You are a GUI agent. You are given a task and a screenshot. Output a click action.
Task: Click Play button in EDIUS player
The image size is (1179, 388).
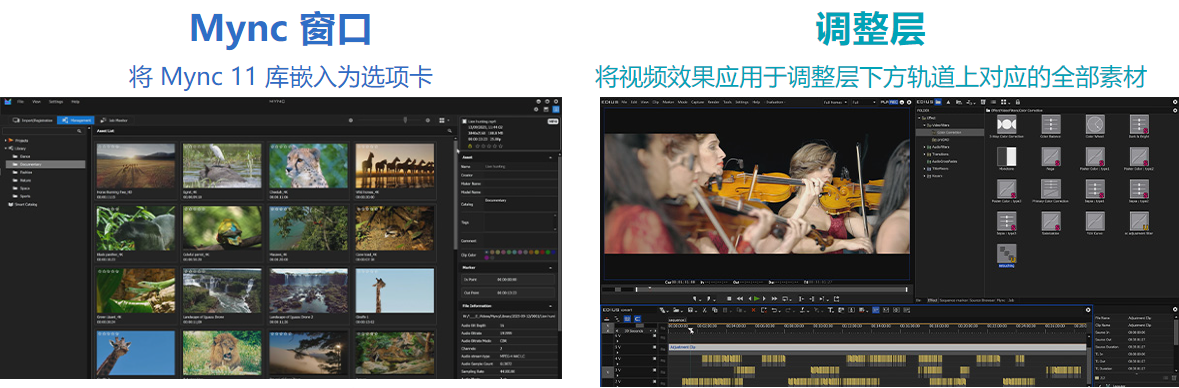click(x=756, y=299)
